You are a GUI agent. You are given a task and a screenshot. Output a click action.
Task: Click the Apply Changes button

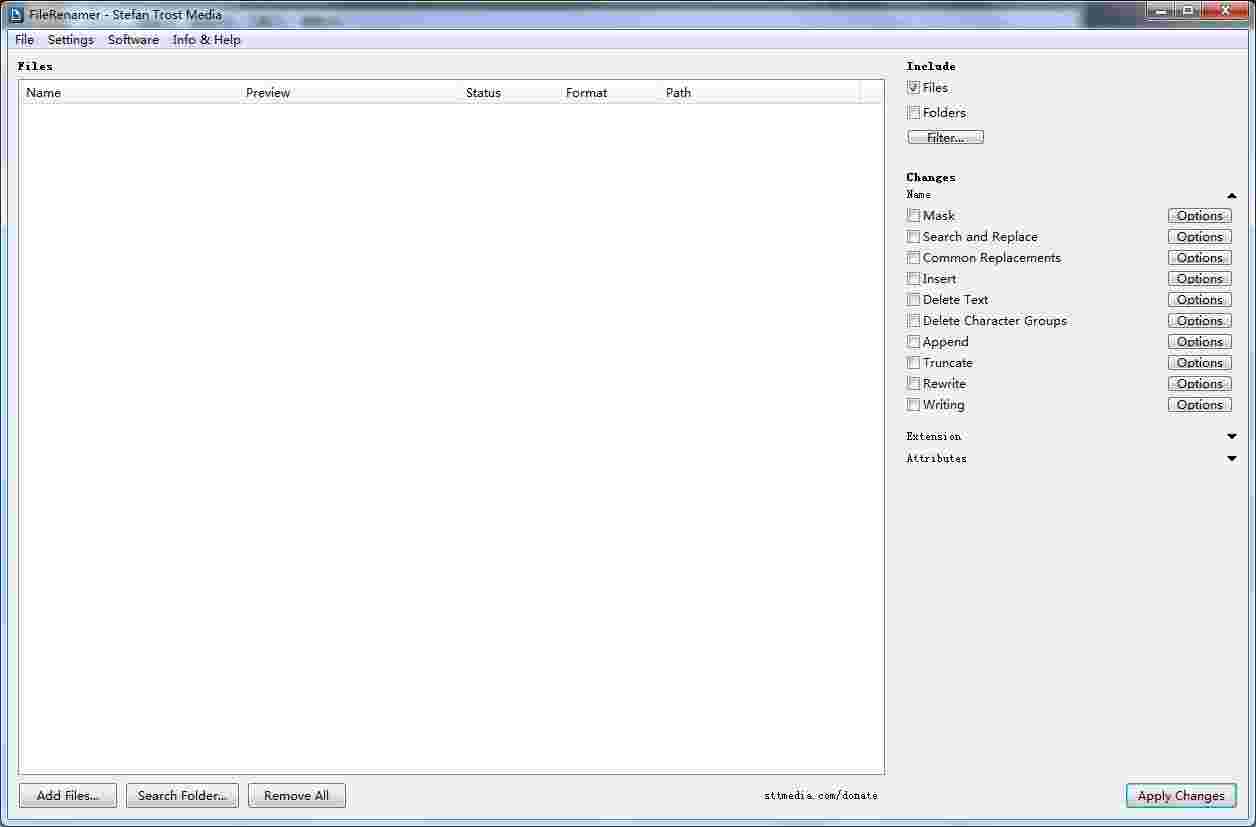click(x=1181, y=796)
